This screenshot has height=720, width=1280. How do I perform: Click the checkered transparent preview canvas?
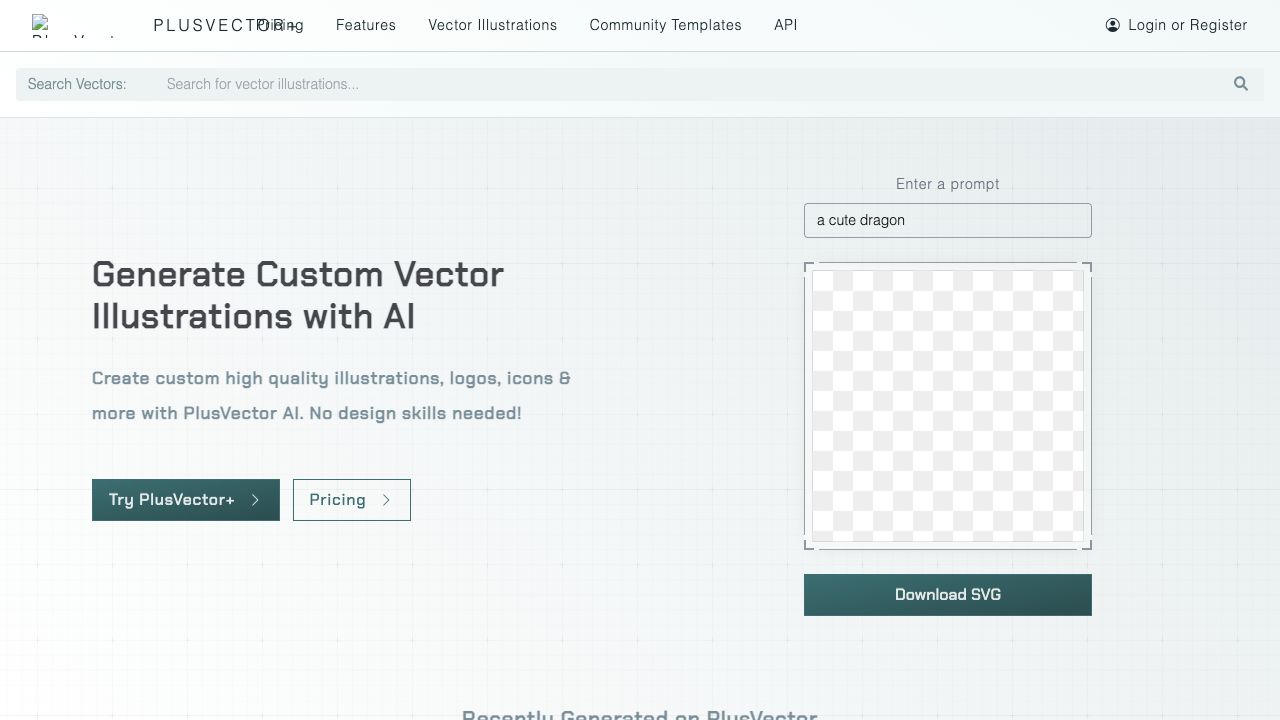pos(947,406)
